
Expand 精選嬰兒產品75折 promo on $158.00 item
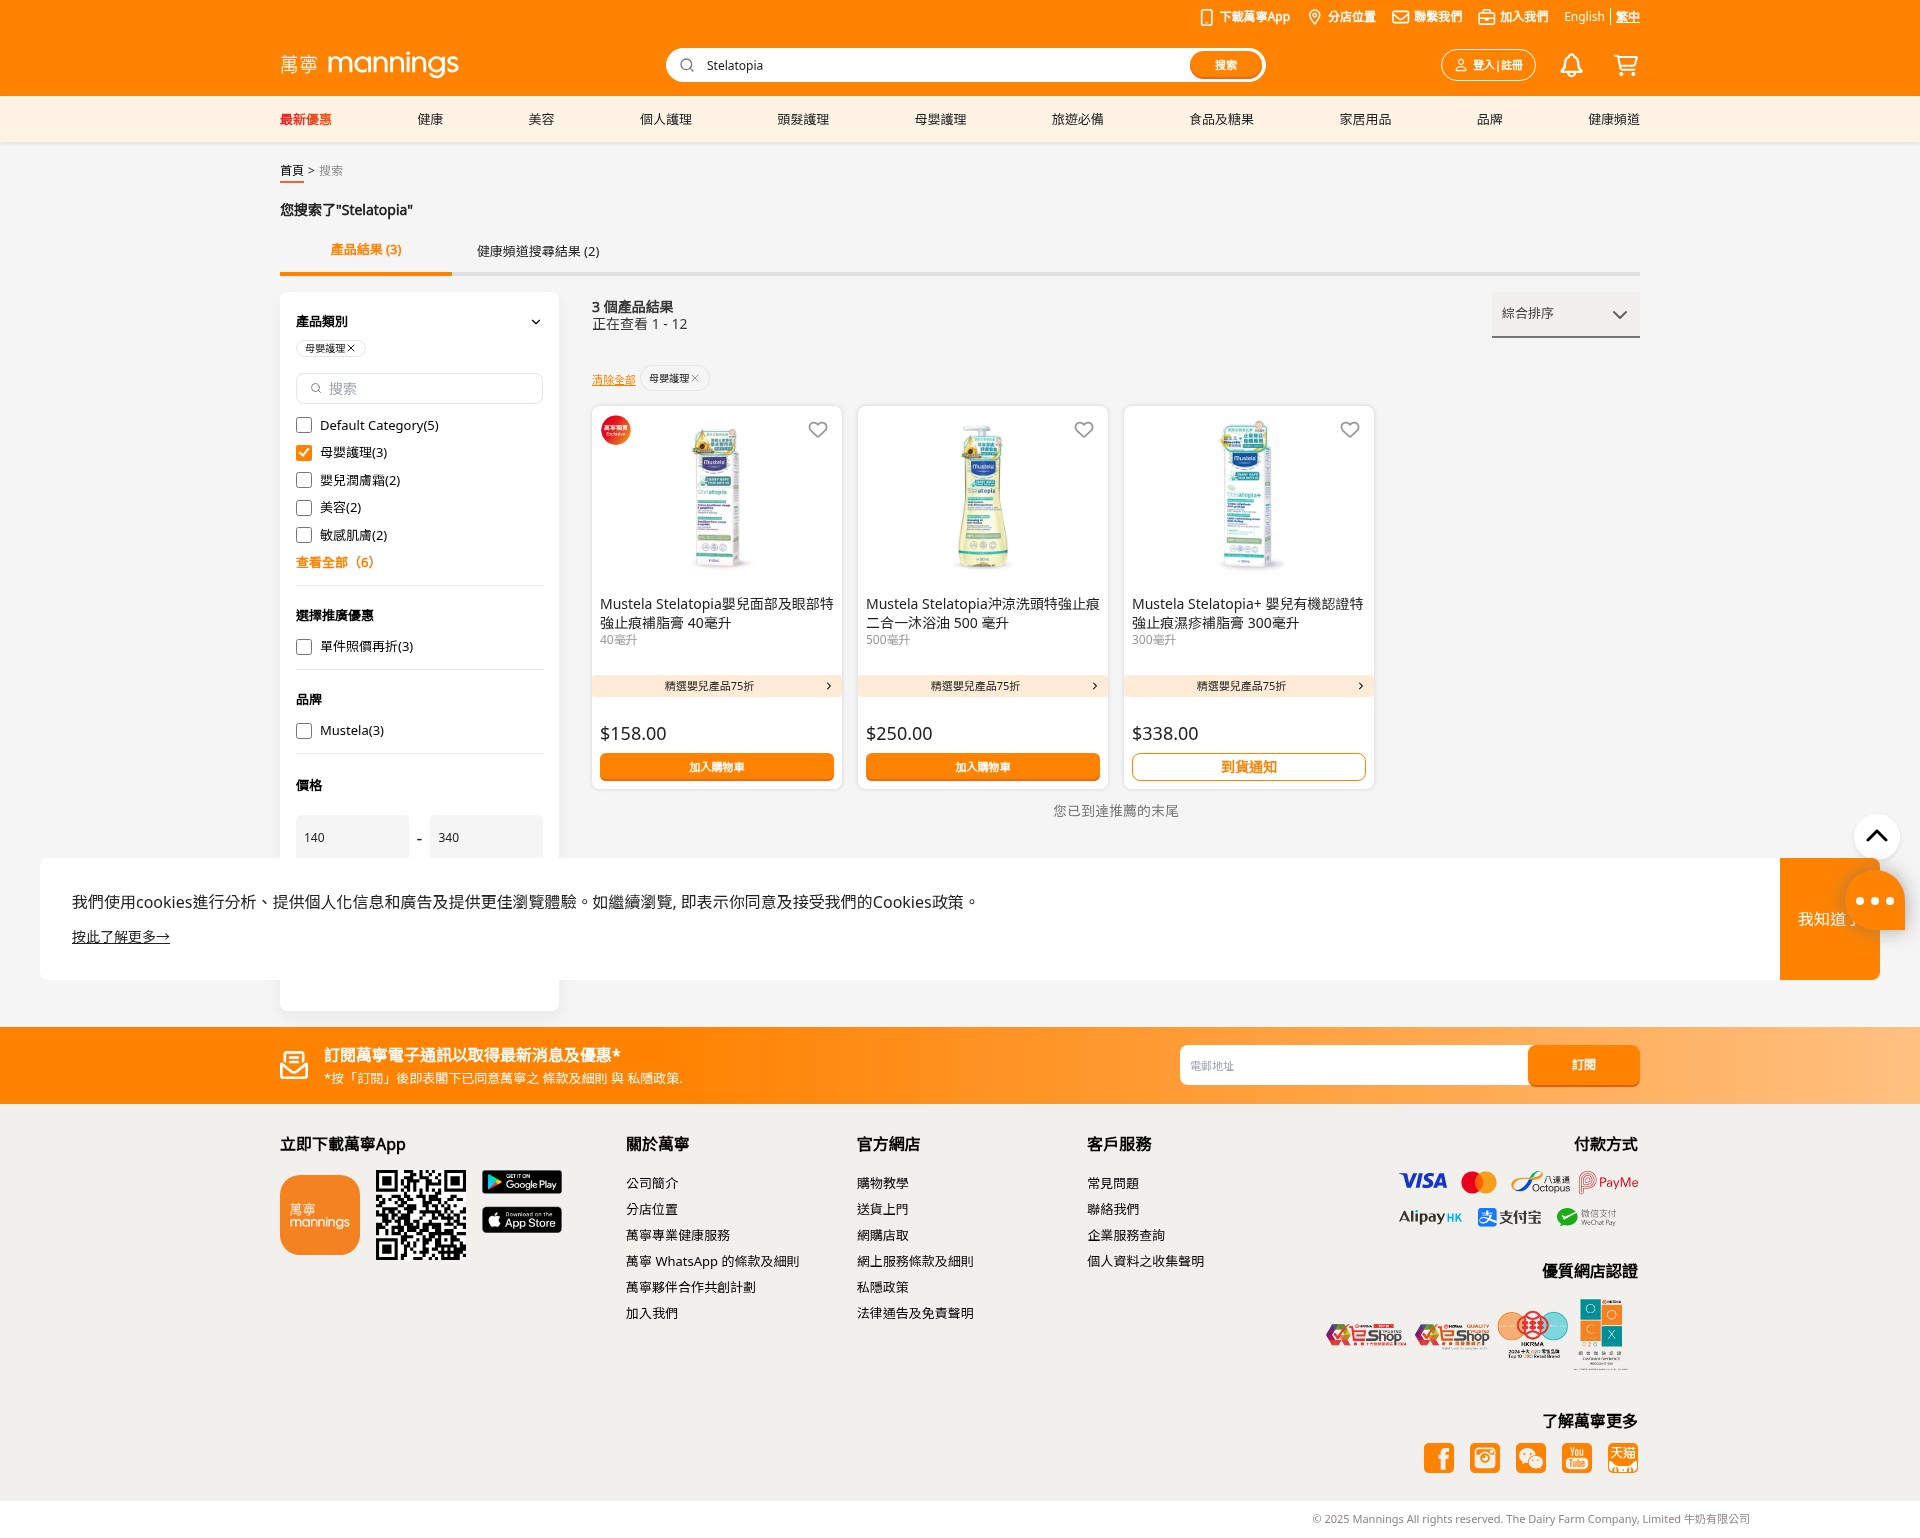pyautogui.click(x=717, y=686)
